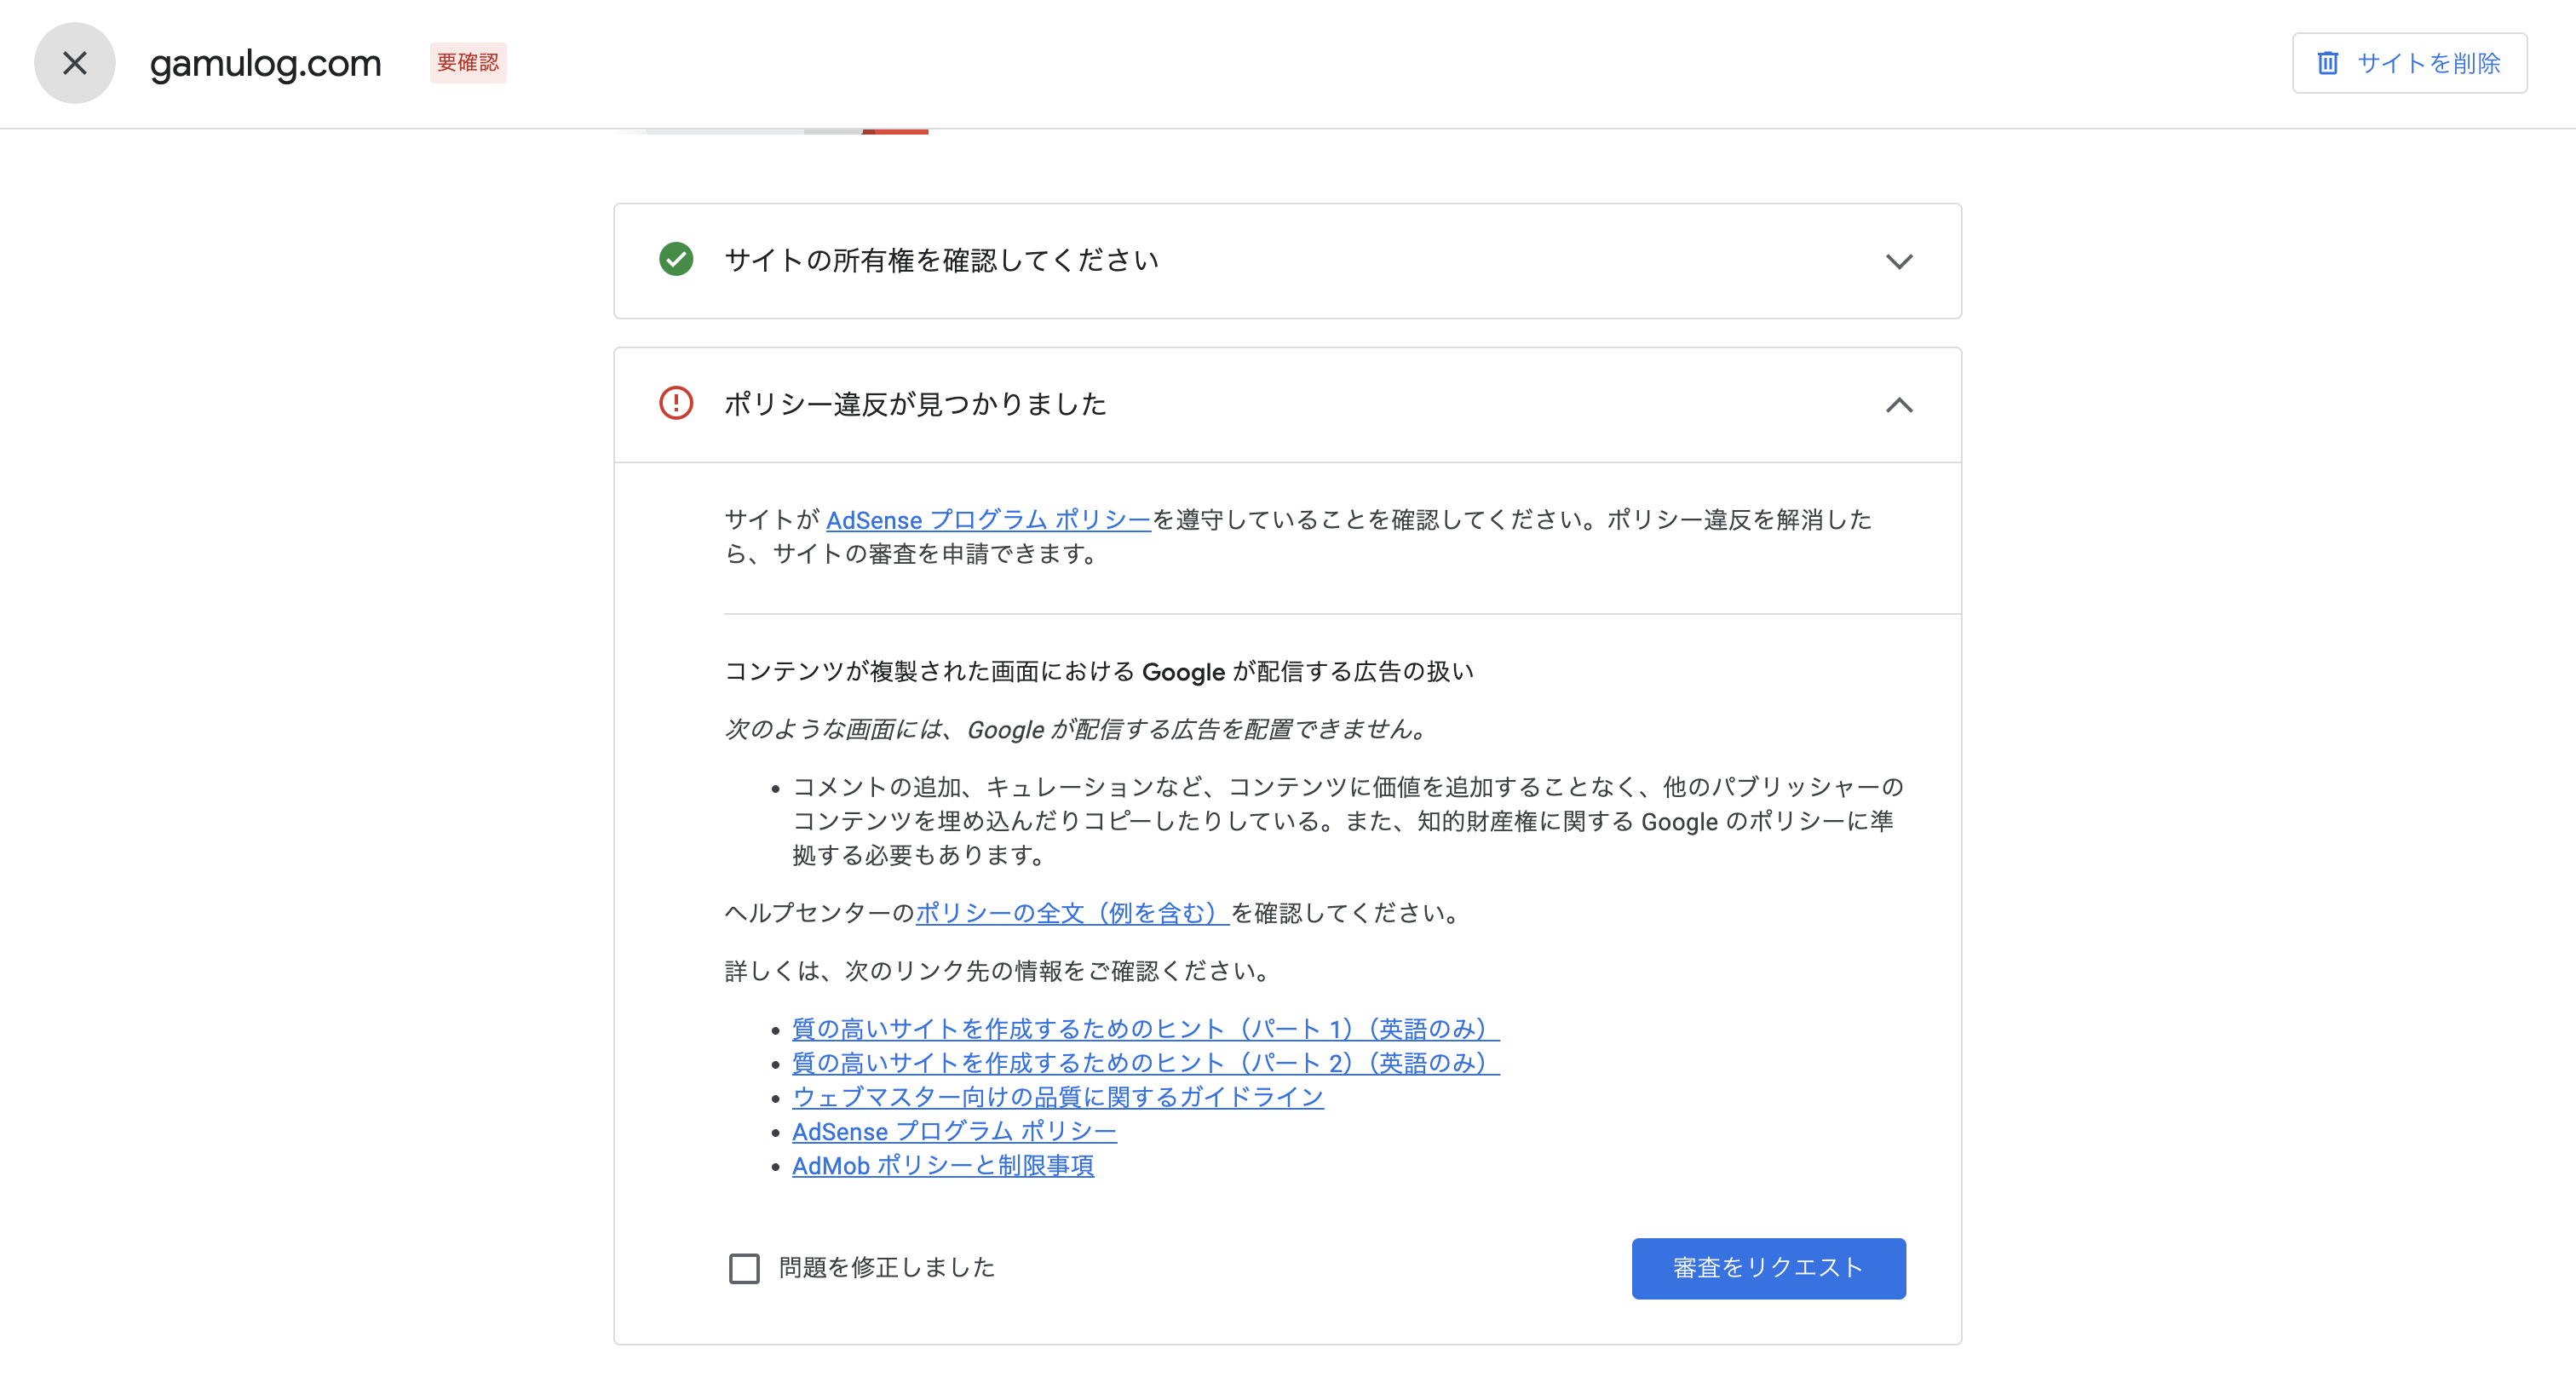
Task: Click the gamulog.com site title
Action: point(265,64)
